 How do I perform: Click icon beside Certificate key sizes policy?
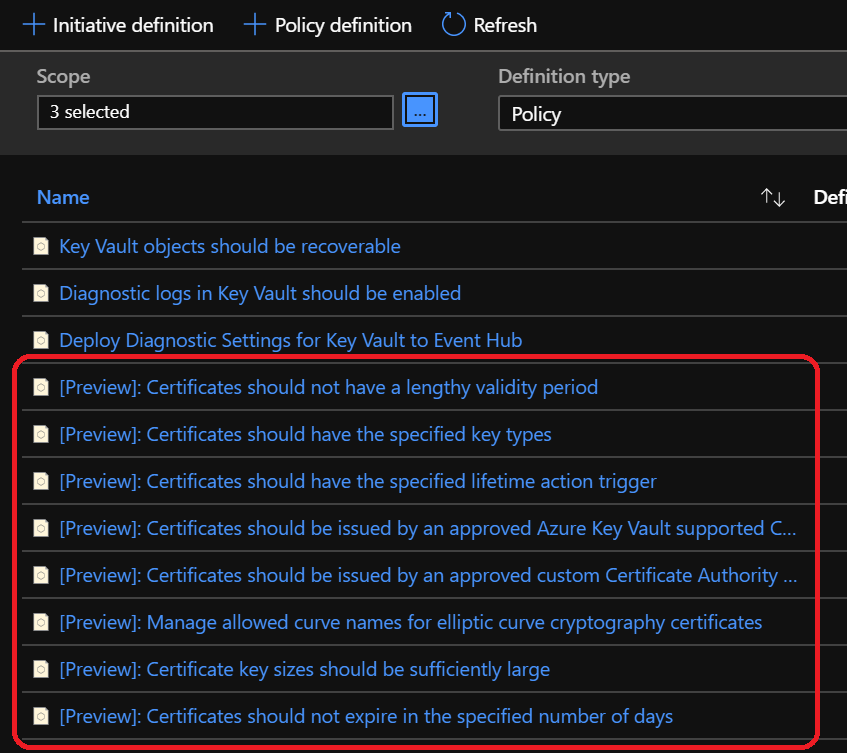point(41,670)
